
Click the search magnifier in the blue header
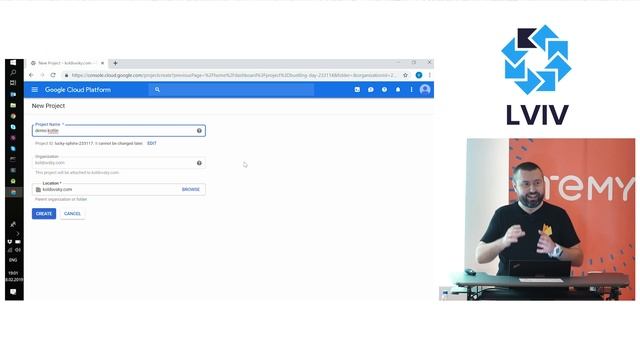(157, 89)
